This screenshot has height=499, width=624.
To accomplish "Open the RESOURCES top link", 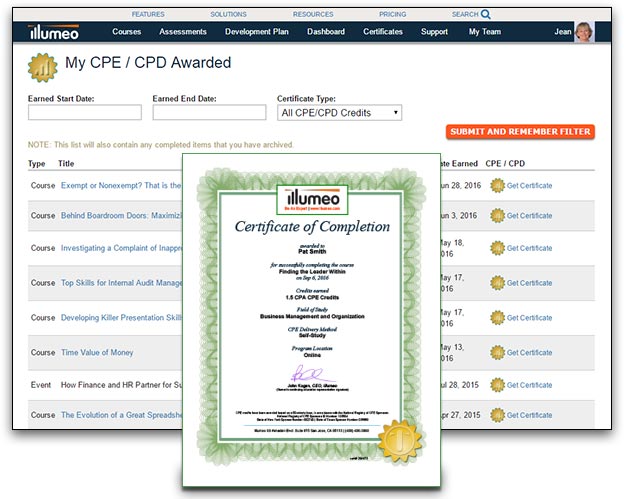I will [x=313, y=14].
